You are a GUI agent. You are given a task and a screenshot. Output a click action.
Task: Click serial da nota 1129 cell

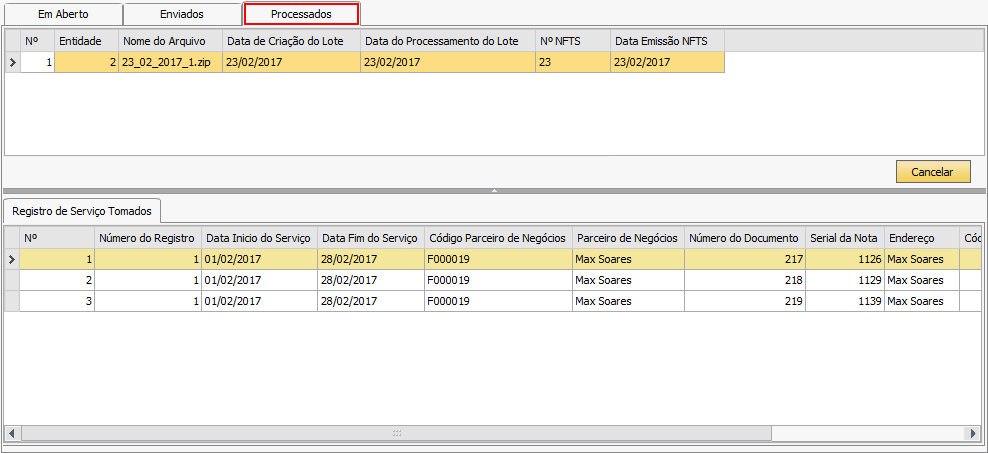(845, 280)
